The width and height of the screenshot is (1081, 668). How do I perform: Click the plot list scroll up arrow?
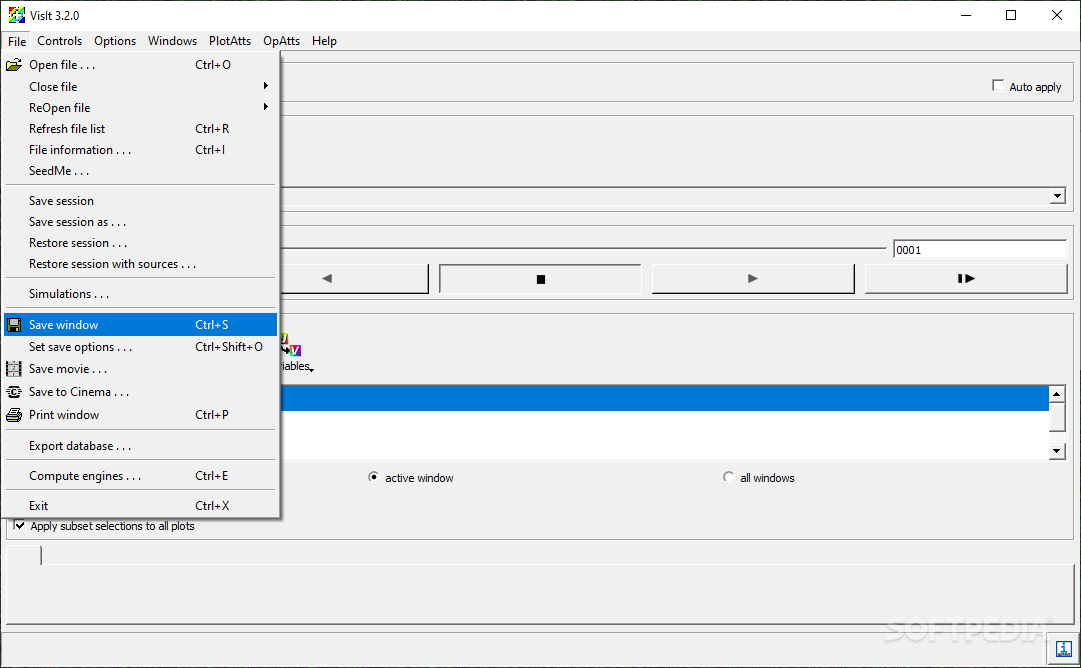tap(1057, 394)
